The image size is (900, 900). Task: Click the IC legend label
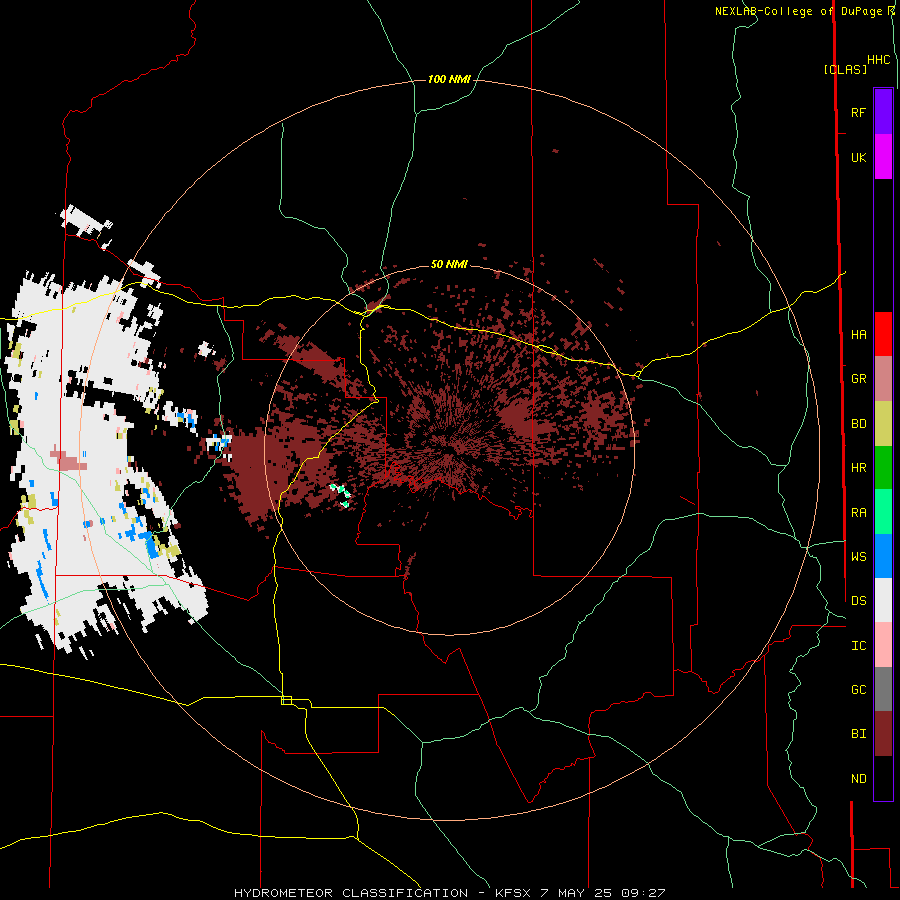coord(858,646)
